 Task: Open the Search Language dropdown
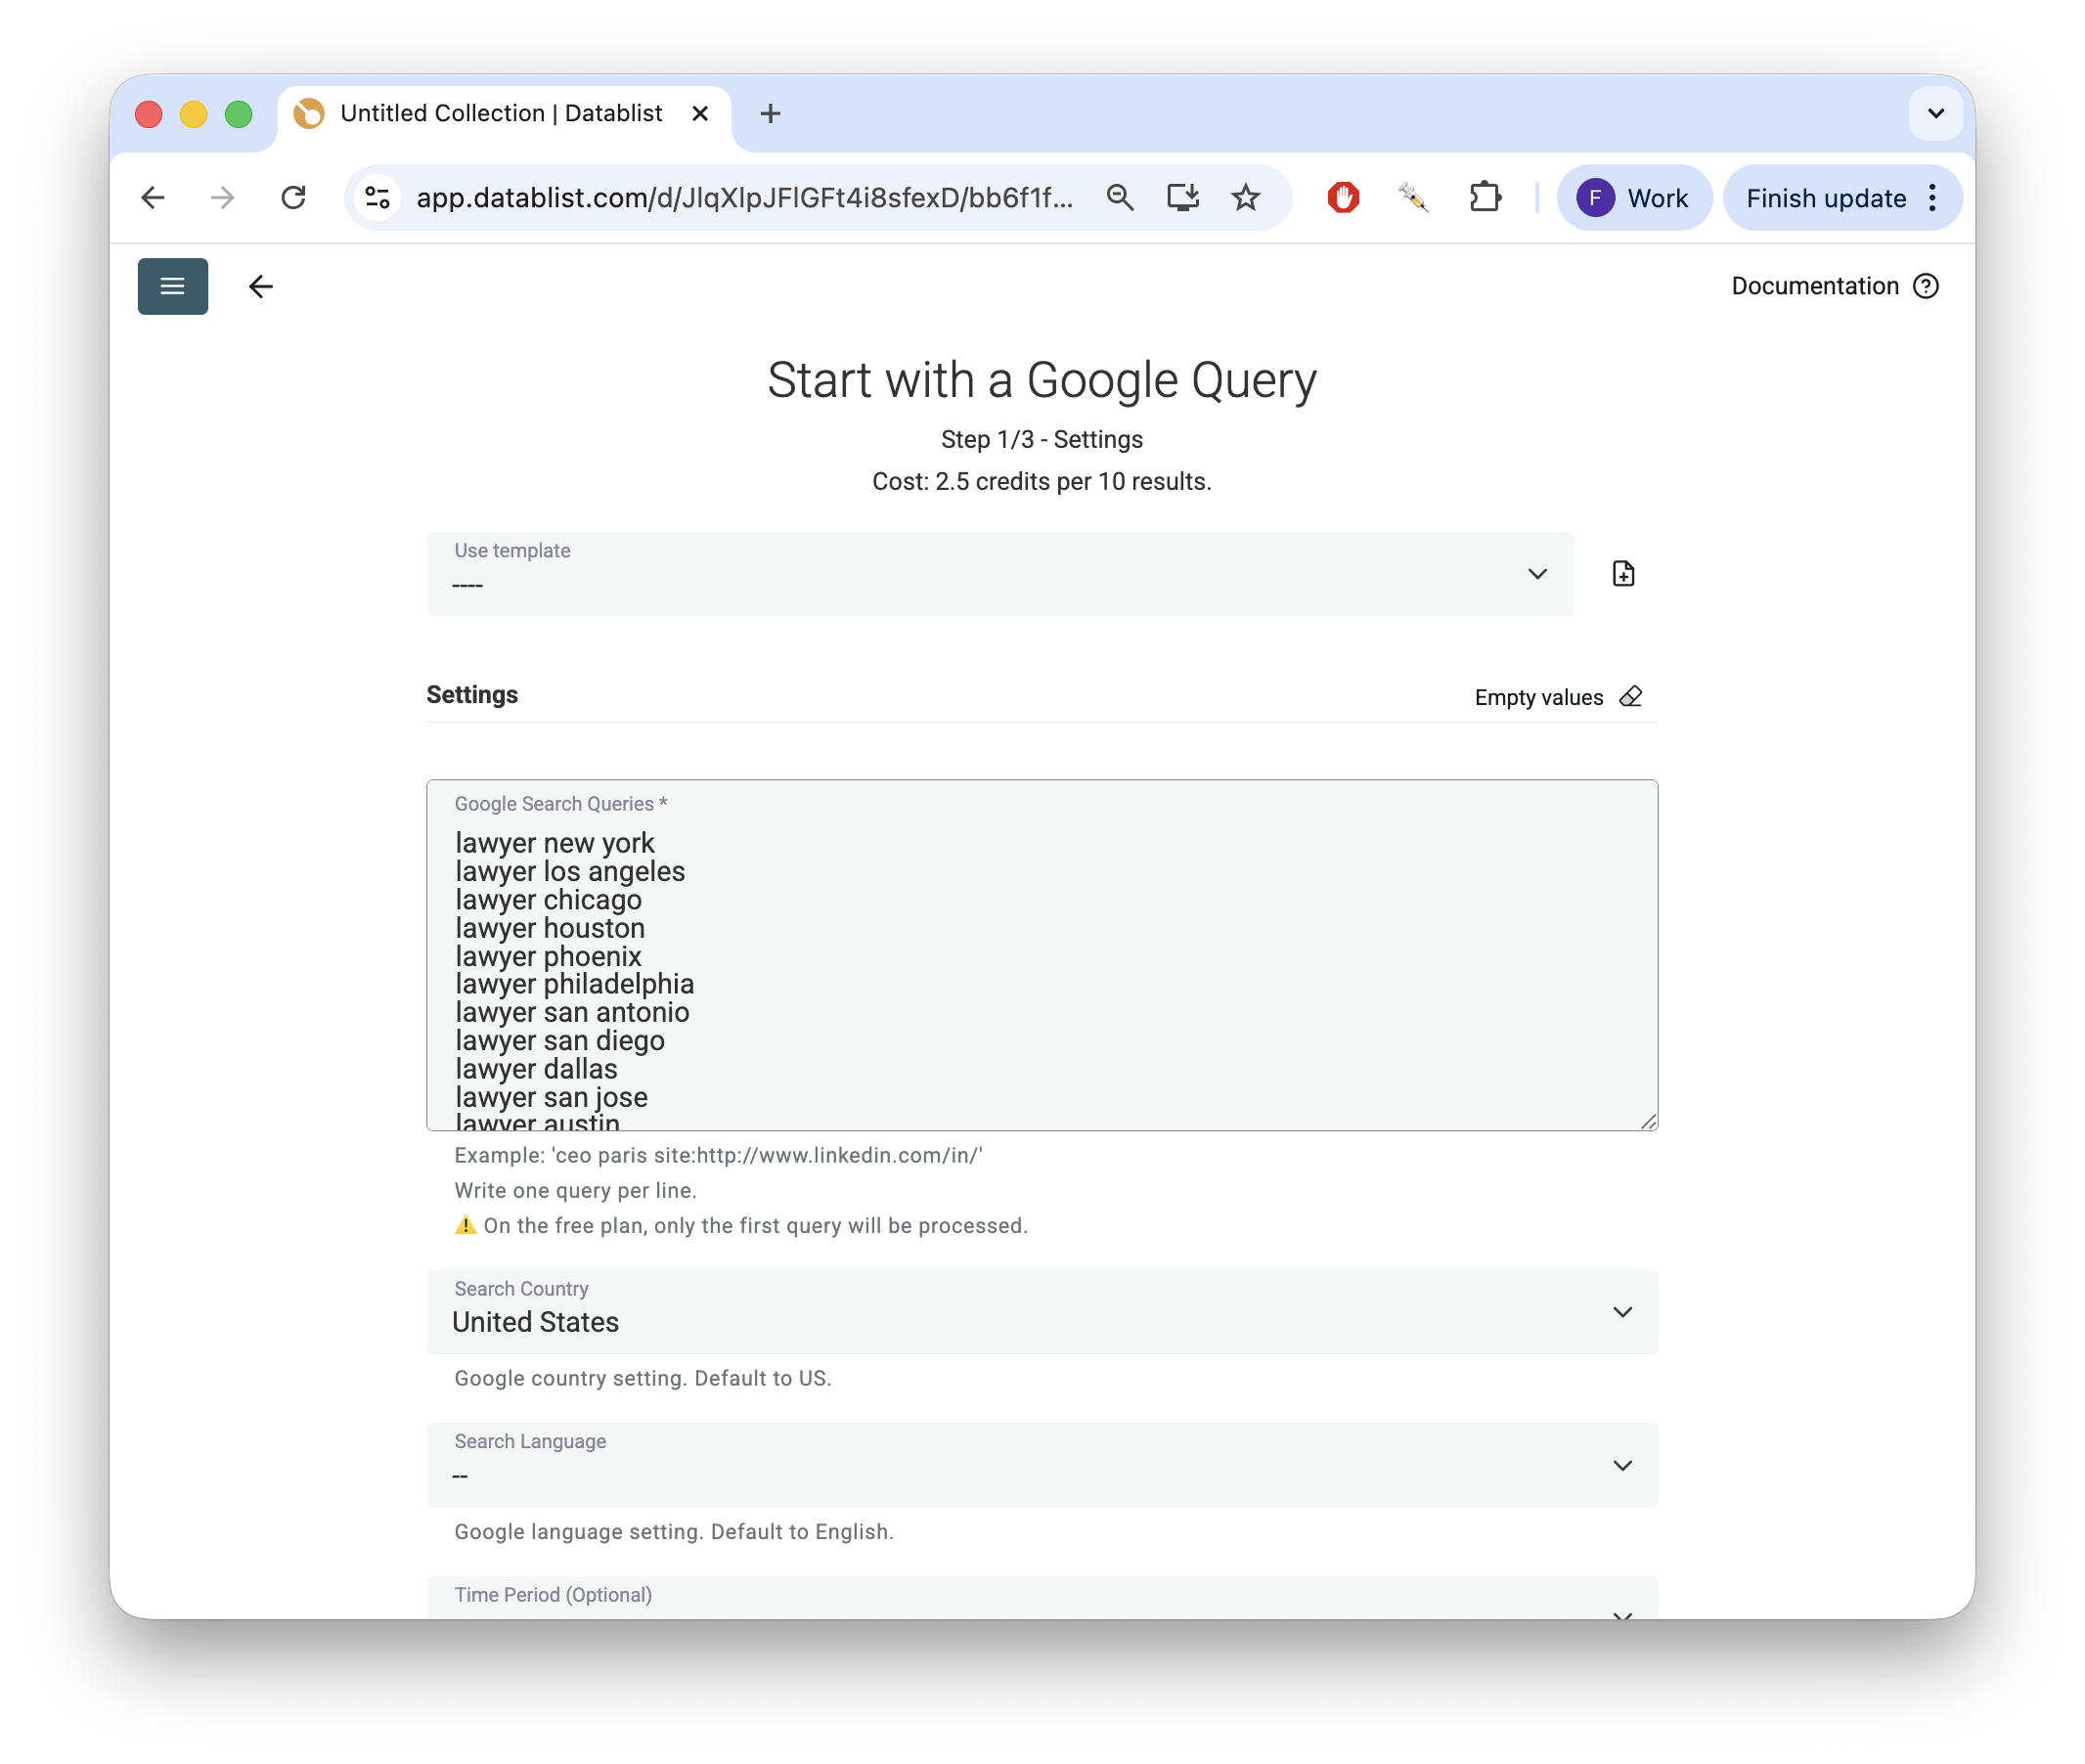[1041, 1465]
